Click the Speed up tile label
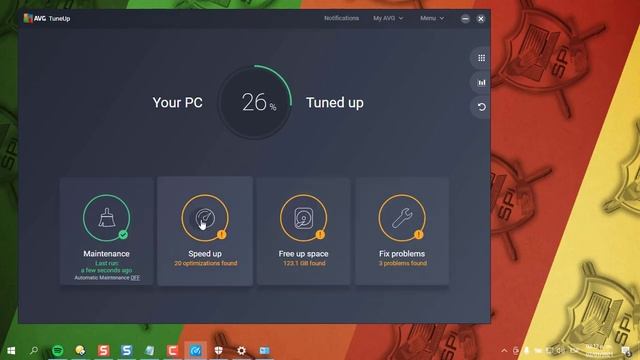The width and height of the screenshot is (640, 360). point(205,253)
